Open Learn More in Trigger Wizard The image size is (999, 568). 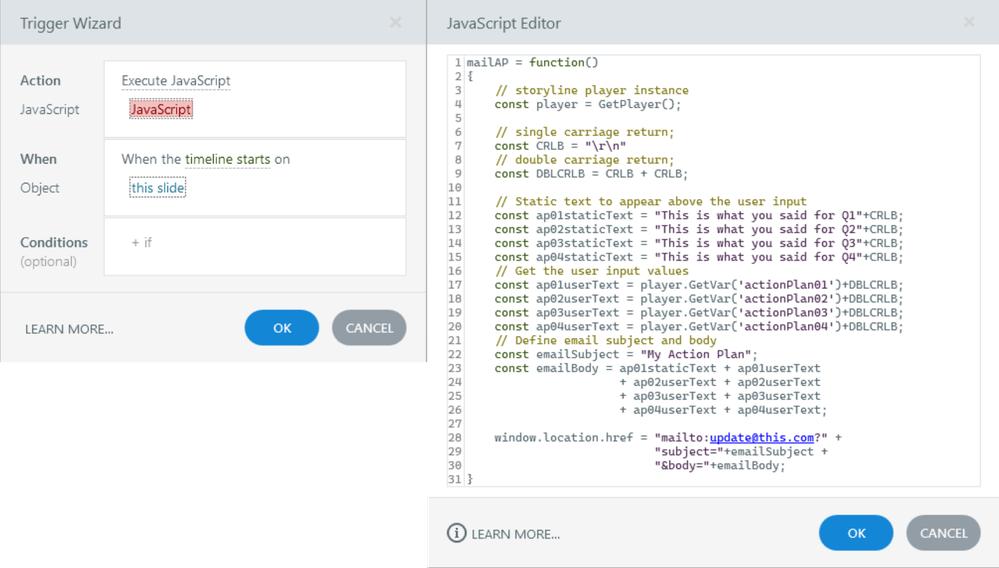(x=69, y=329)
